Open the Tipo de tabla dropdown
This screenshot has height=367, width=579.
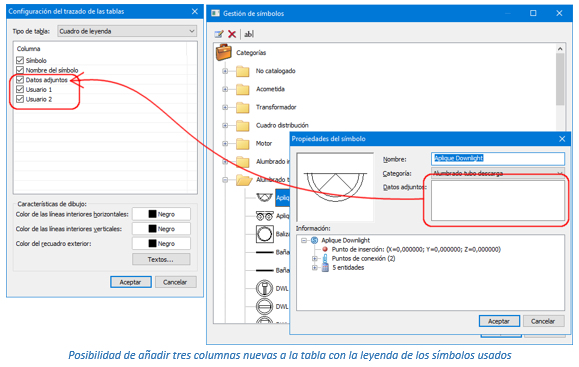127,31
